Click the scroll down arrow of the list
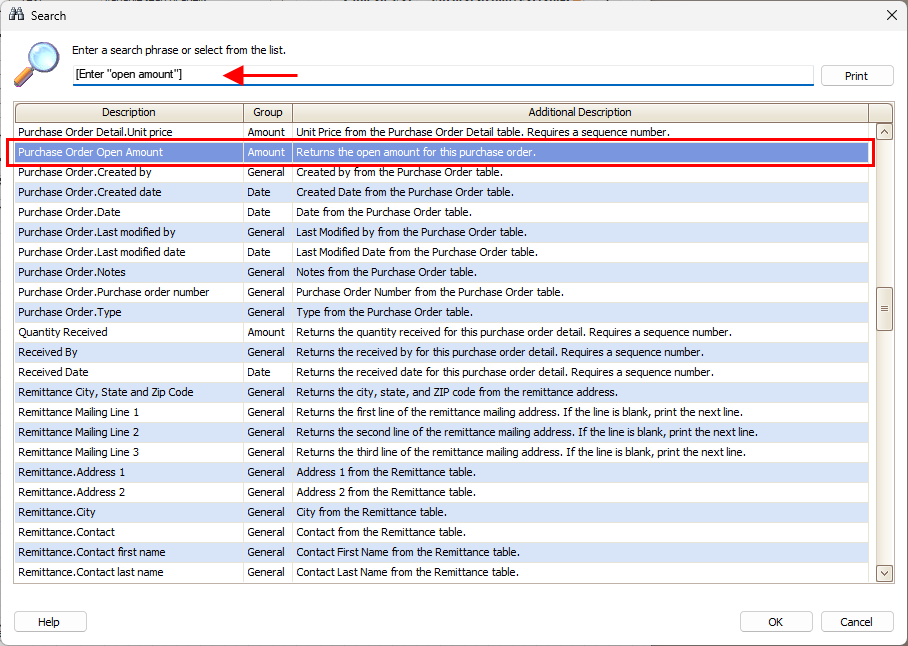 tap(884, 574)
